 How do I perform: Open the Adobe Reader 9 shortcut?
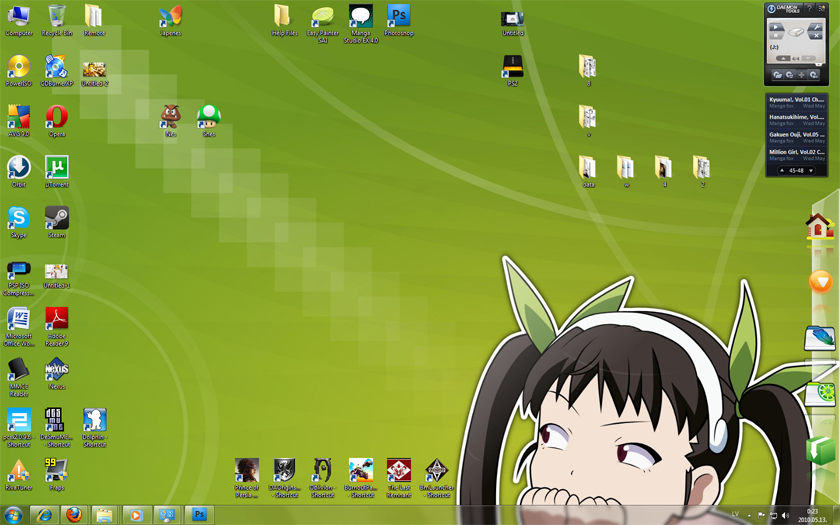pyautogui.click(x=57, y=326)
